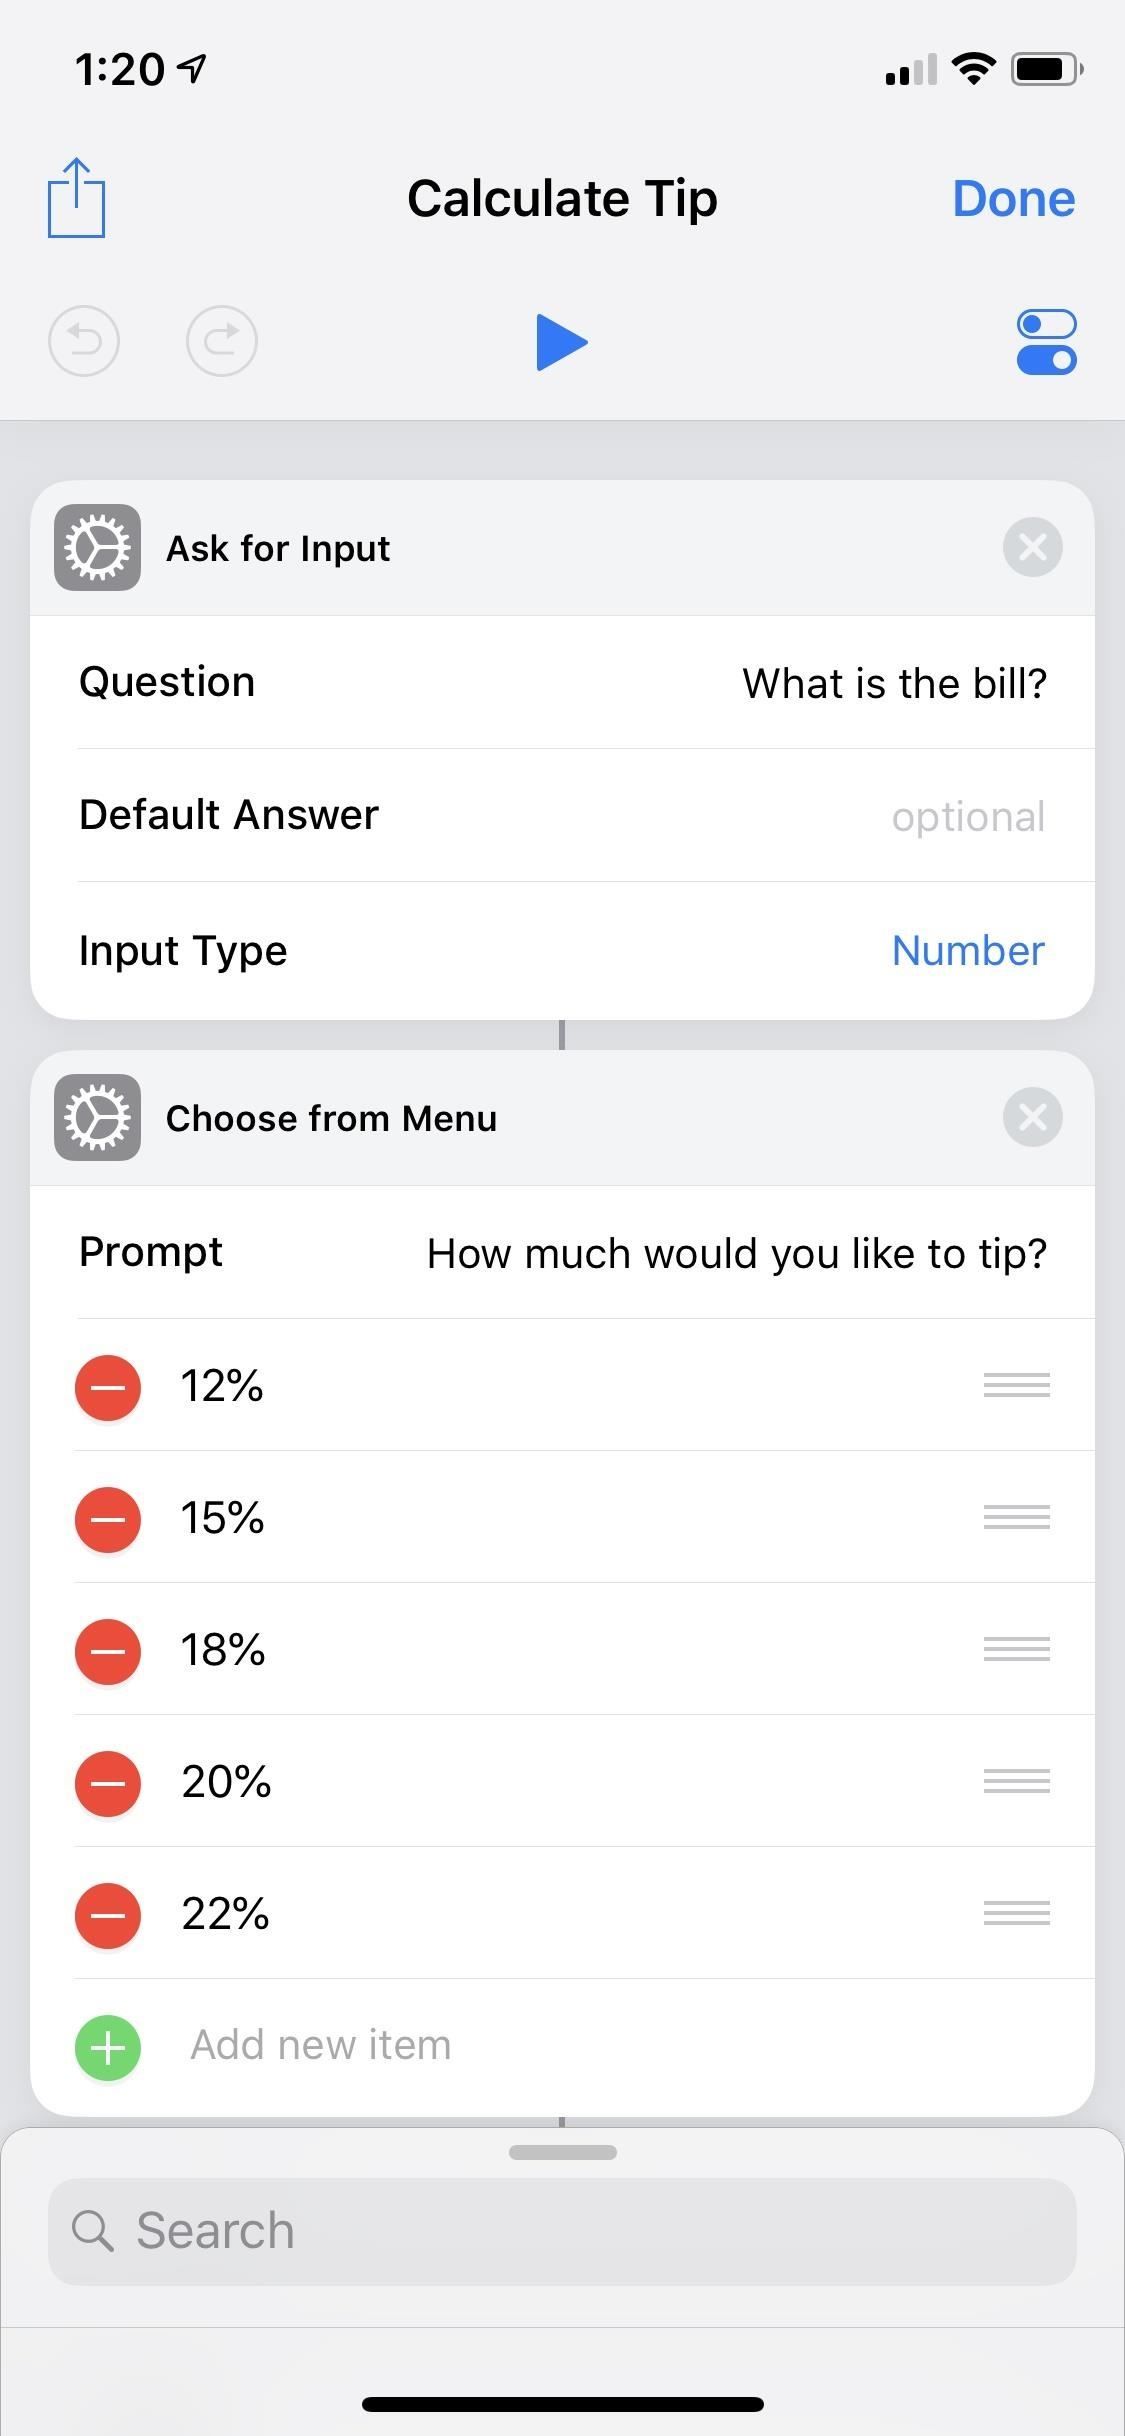
Task: Tap the search actions field
Action: (x=562, y=2231)
